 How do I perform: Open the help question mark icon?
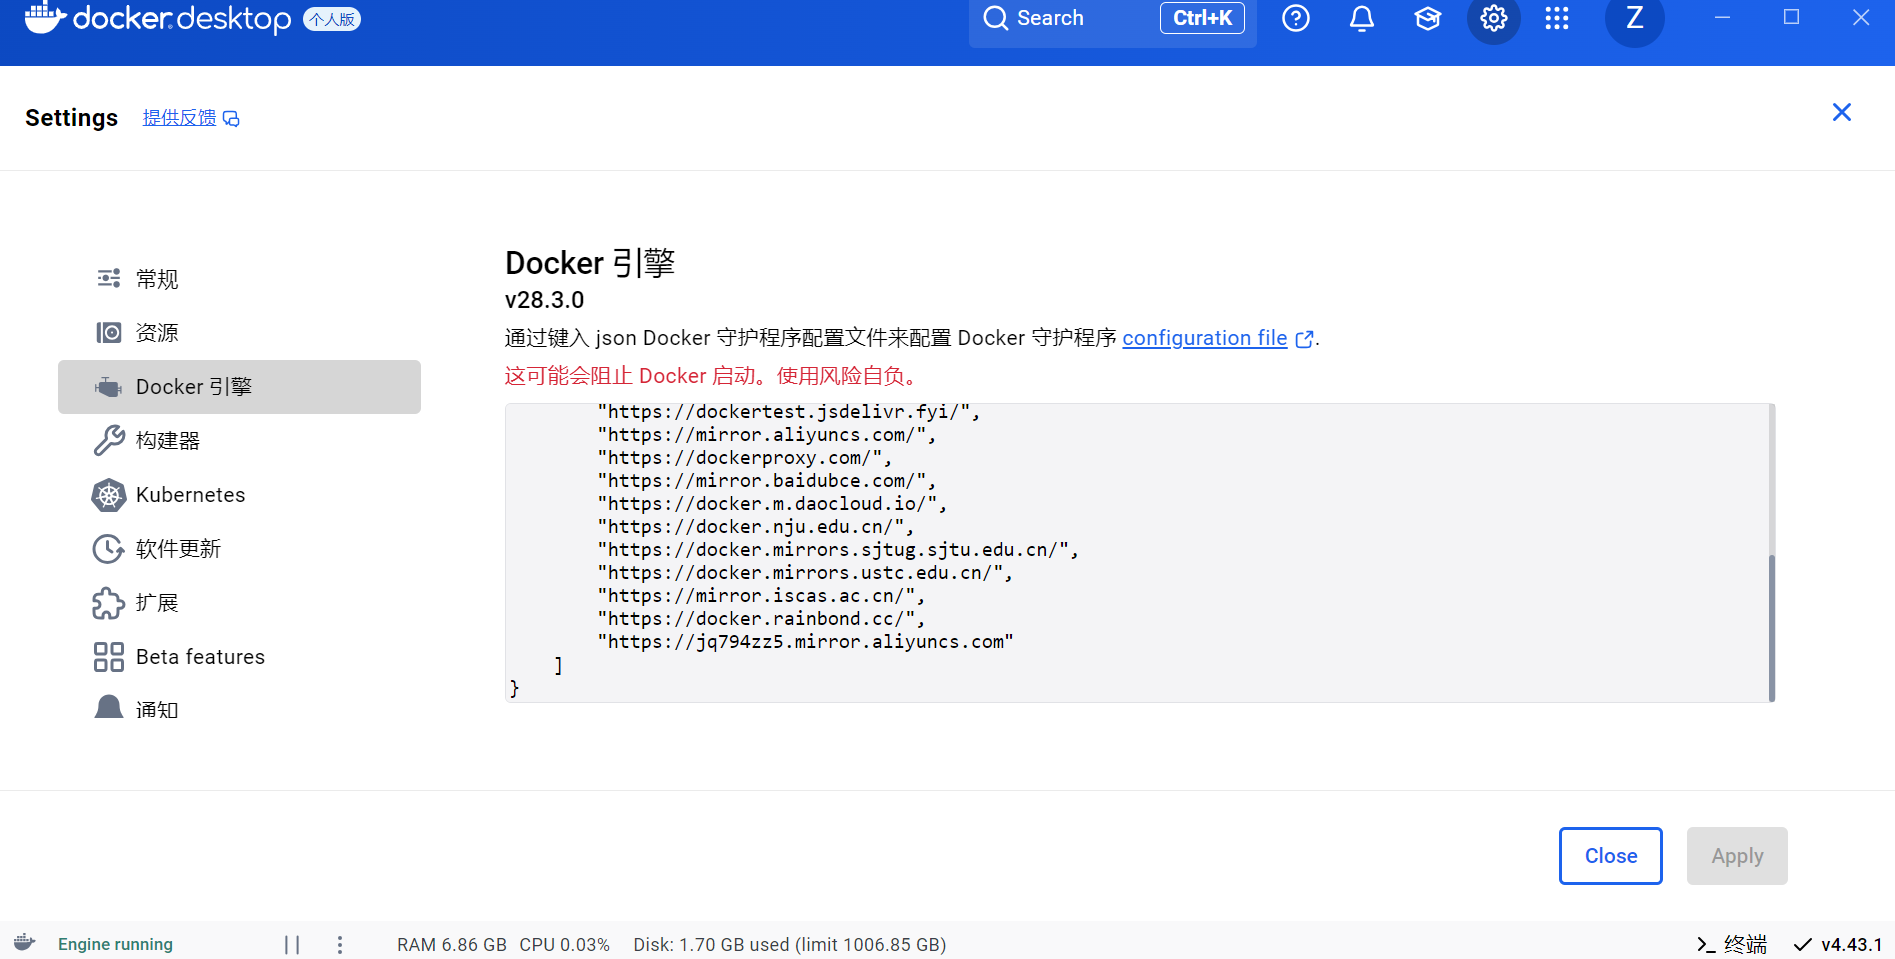point(1296,18)
